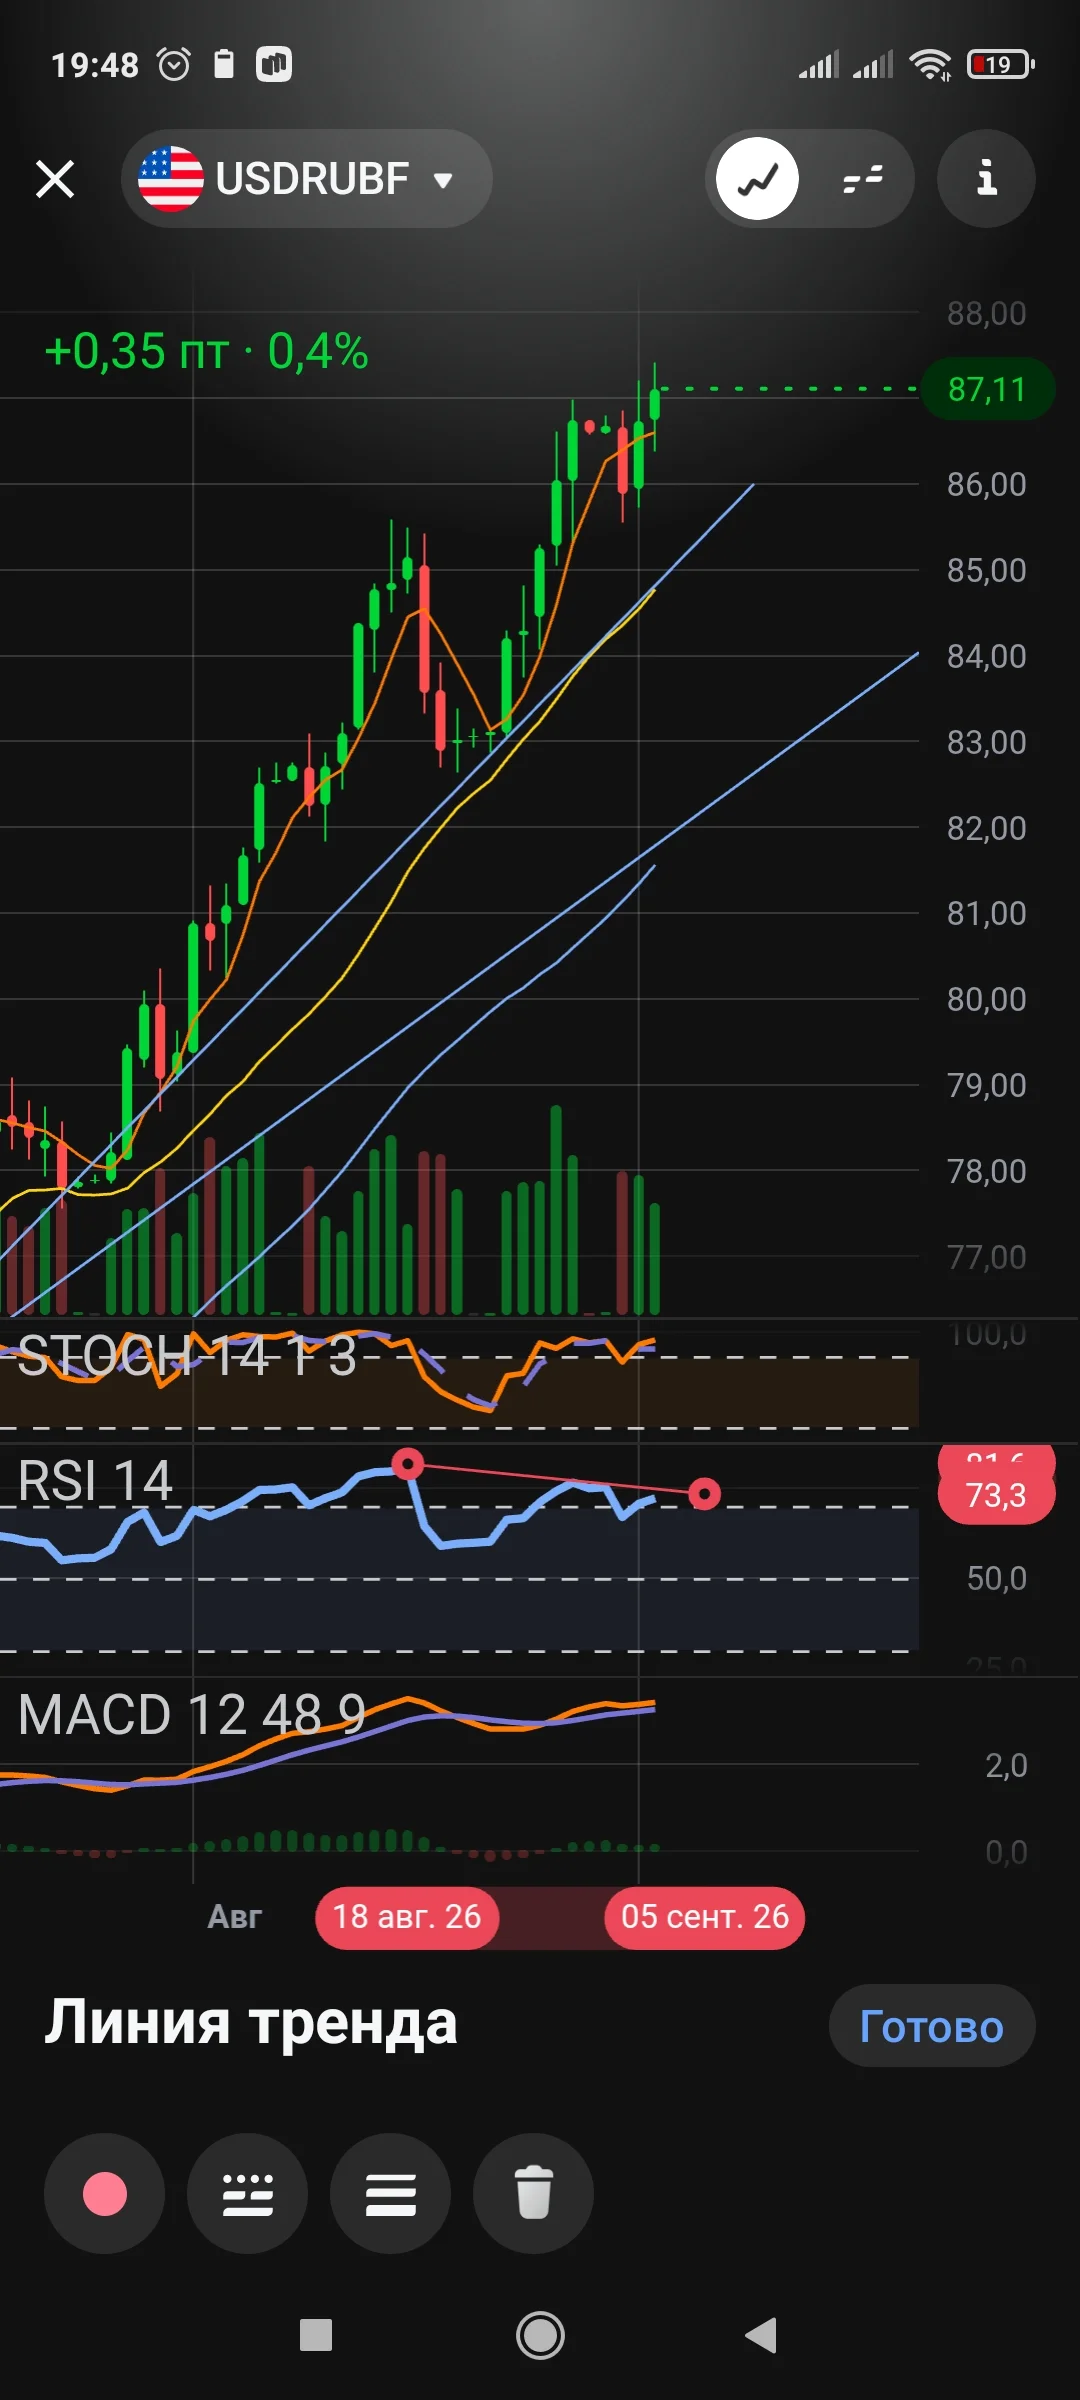The width and height of the screenshot is (1080, 2400).
Task: Tap the battery indicator in status bar
Action: [1000, 65]
